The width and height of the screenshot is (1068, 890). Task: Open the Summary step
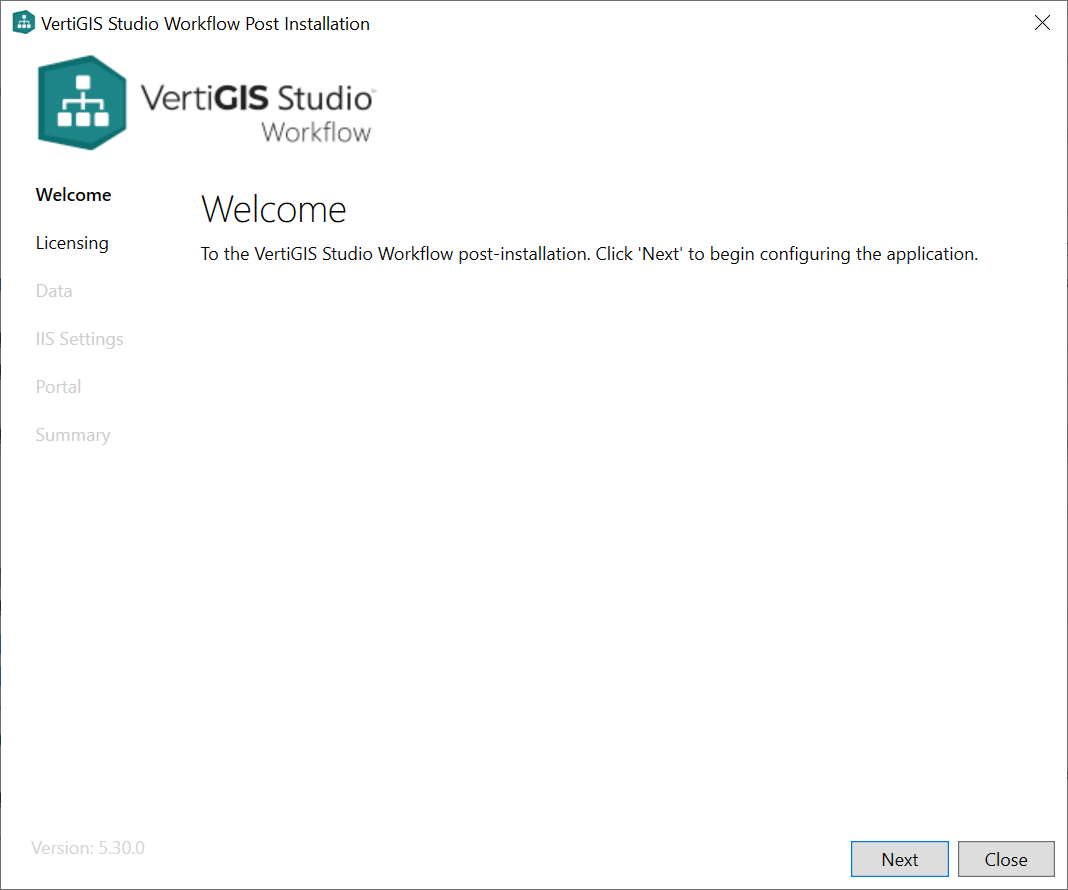point(72,435)
